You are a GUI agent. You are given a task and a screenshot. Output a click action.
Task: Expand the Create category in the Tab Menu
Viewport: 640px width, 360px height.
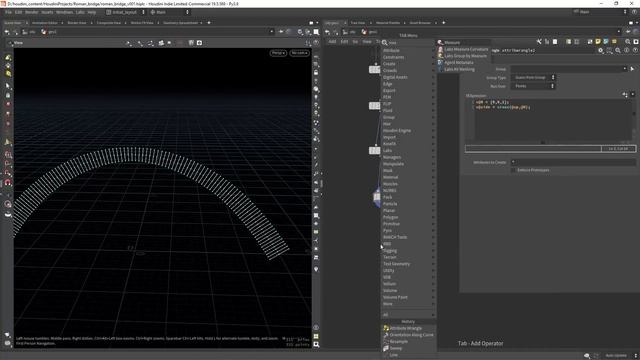coord(408,64)
